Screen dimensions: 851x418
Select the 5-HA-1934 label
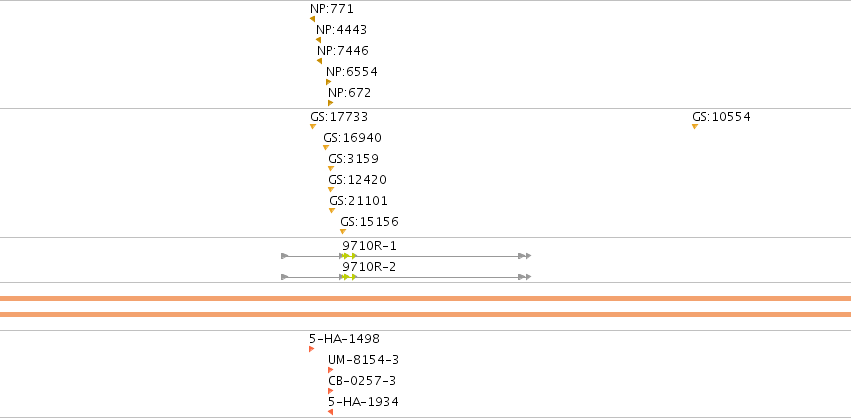tap(364, 402)
